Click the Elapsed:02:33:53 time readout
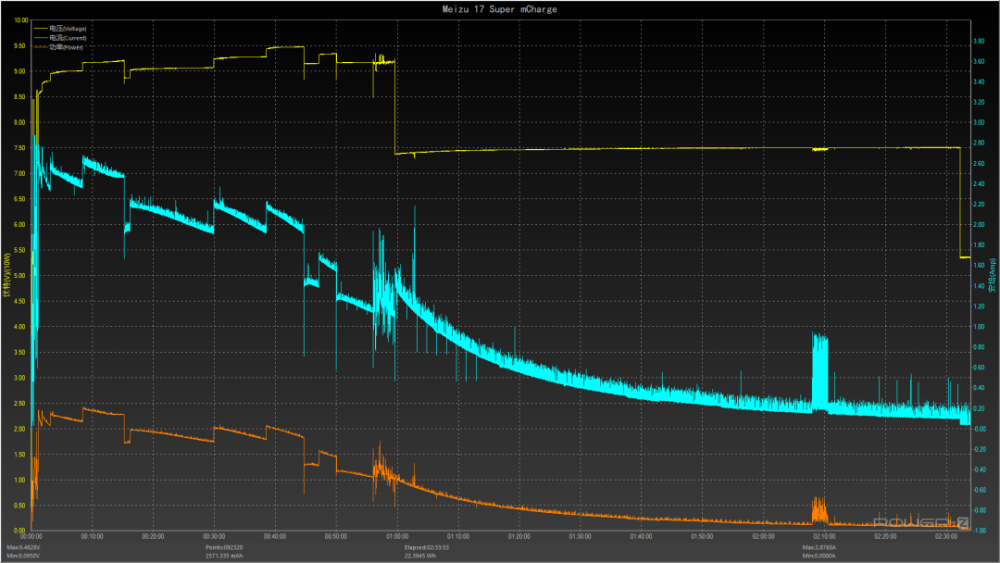 coord(427,547)
